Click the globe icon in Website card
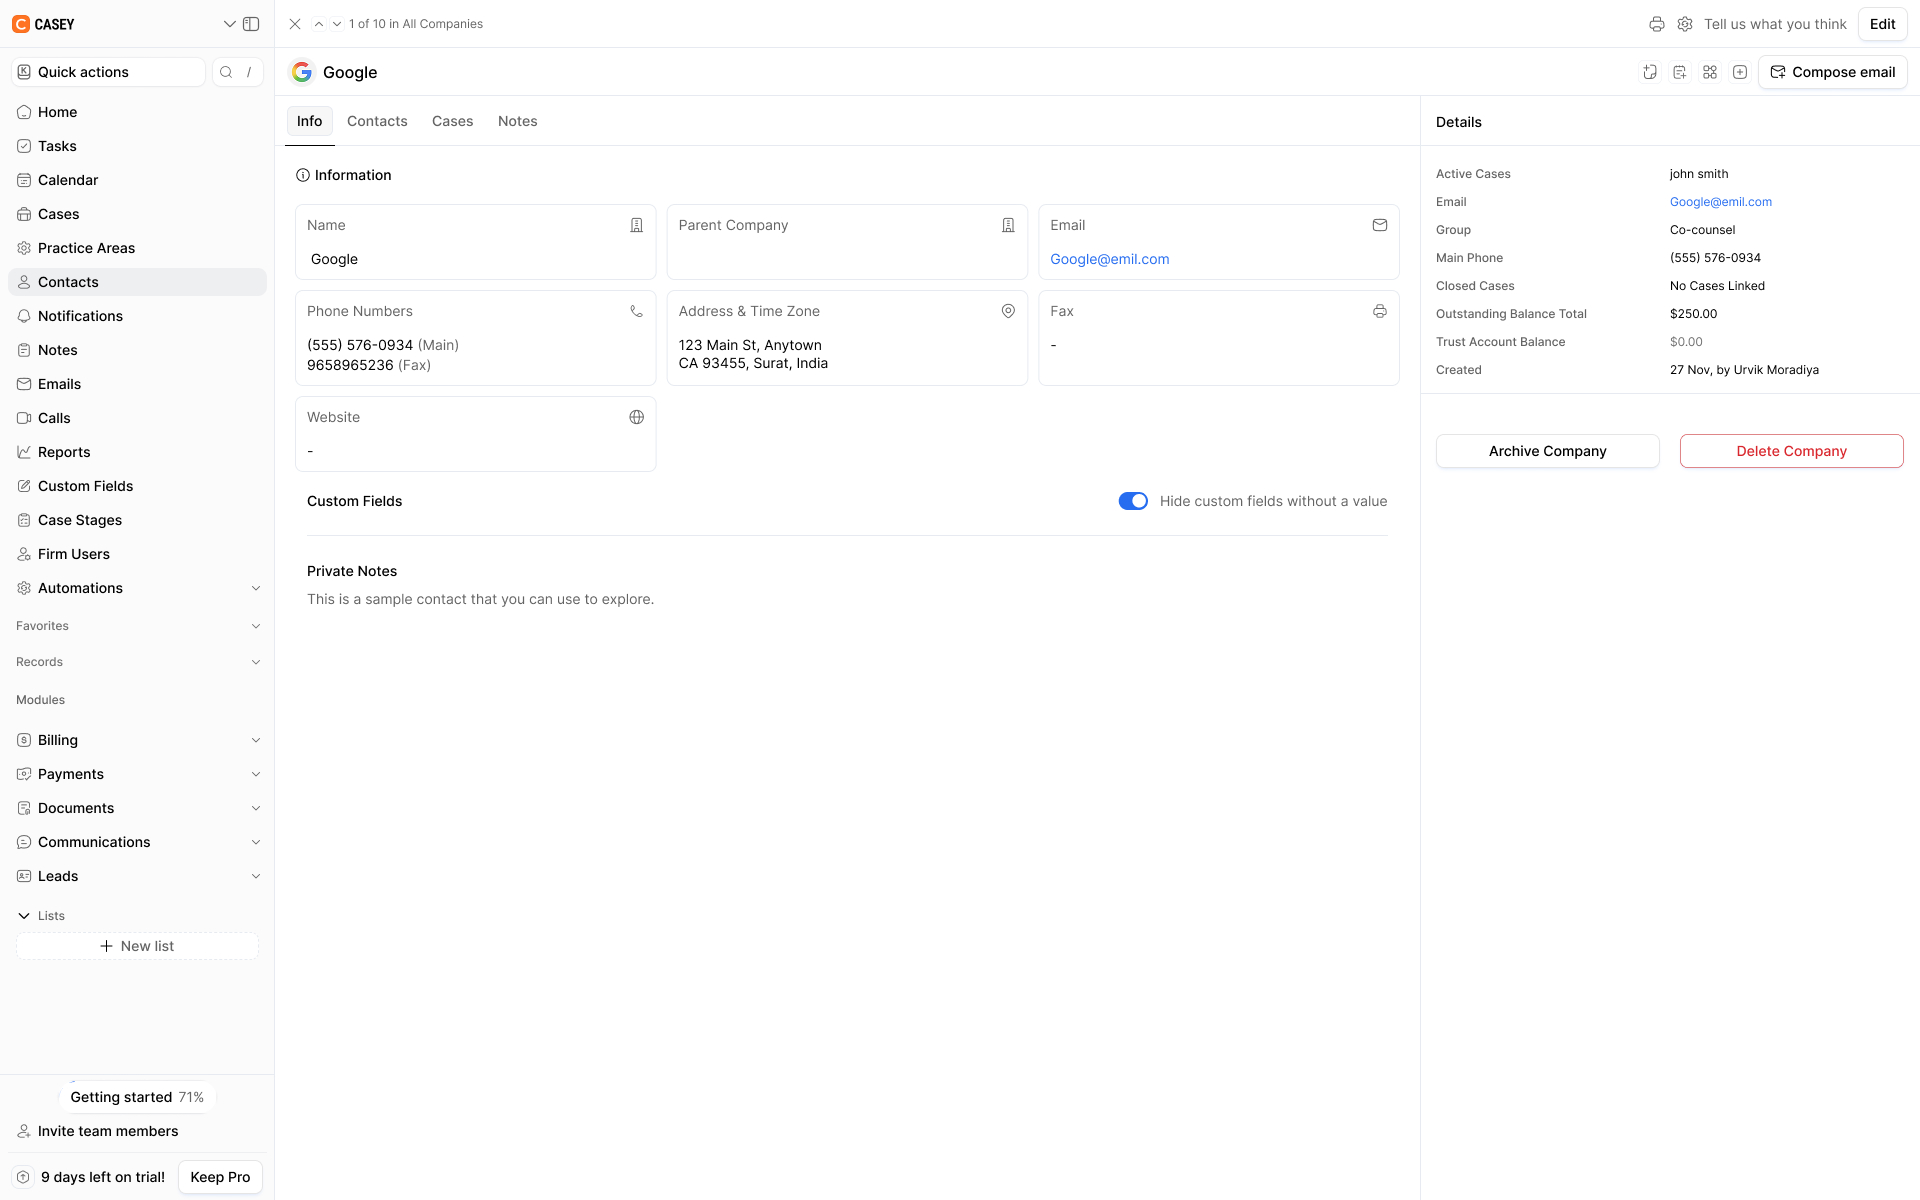Image resolution: width=1920 pixels, height=1200 pixels. click(x=636, y=417)
